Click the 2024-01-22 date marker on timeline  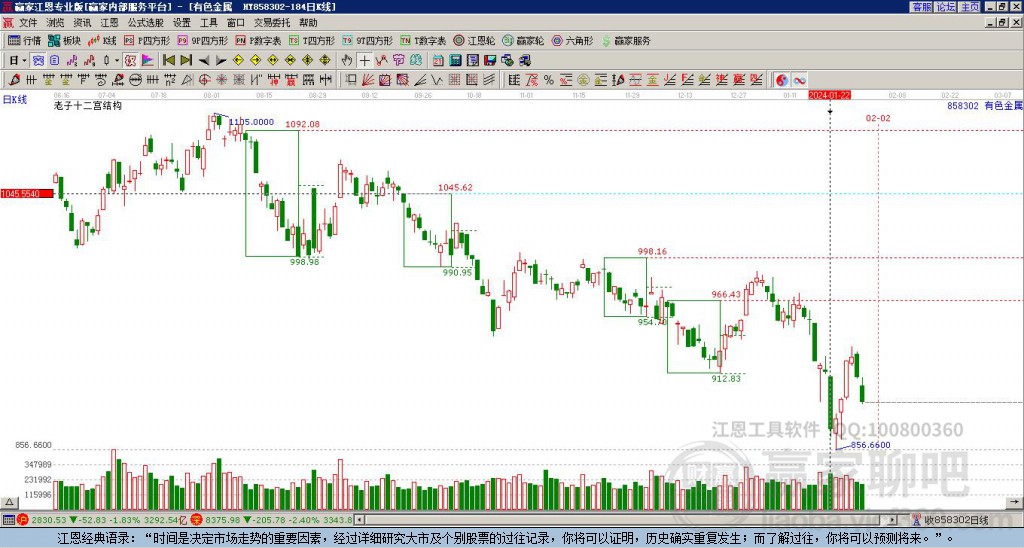tap(829, 95)
